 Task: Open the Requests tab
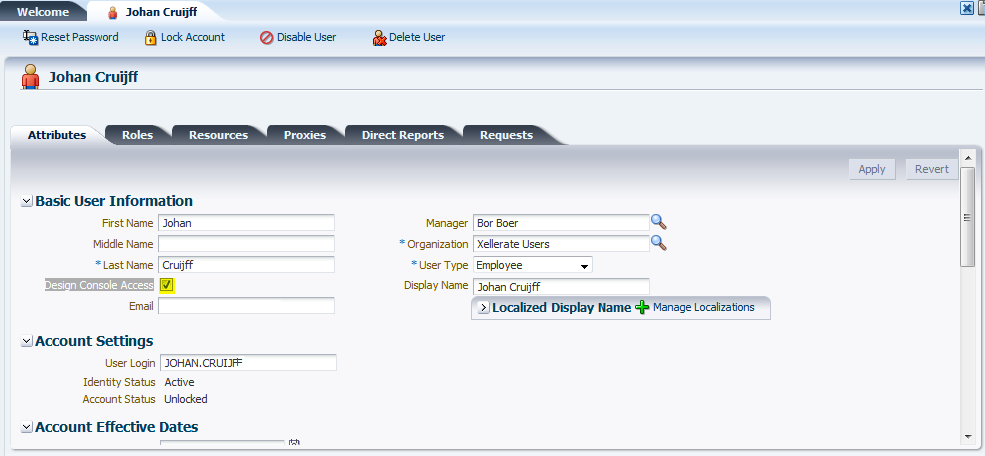(506, 135)
